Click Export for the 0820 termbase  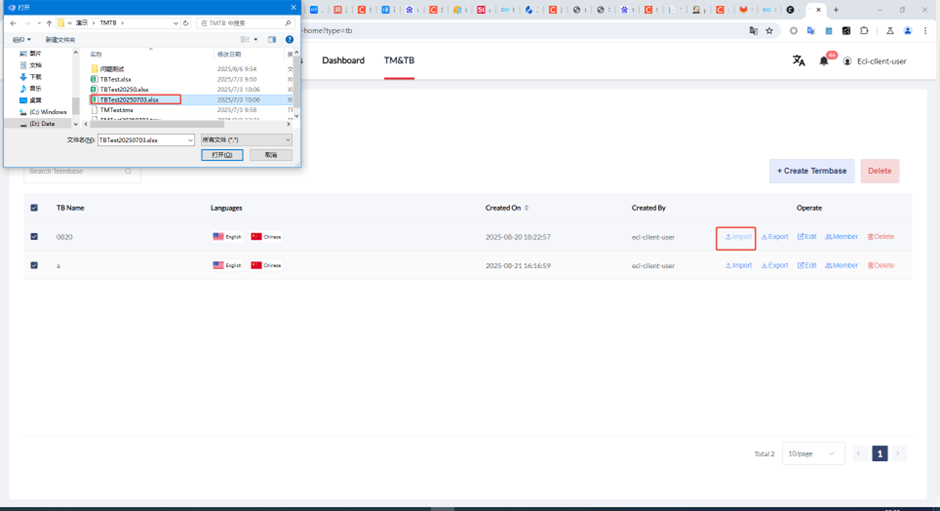tap(775, 237)
